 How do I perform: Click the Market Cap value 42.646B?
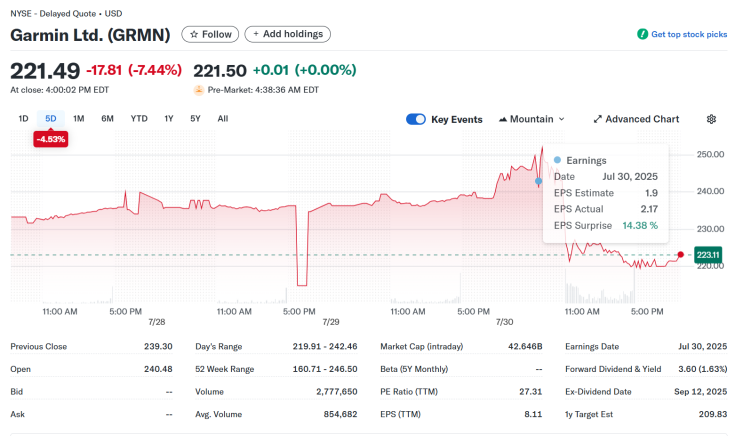tap(525, 346)
